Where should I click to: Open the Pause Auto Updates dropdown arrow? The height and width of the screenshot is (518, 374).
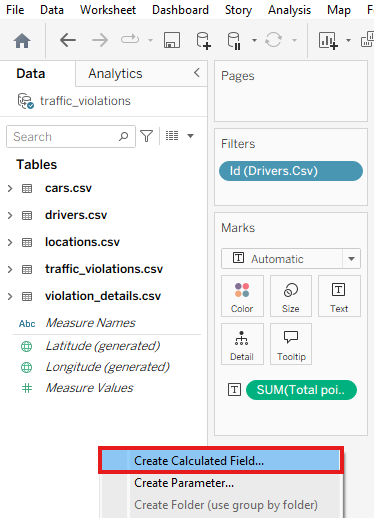(x=254, y=40)
